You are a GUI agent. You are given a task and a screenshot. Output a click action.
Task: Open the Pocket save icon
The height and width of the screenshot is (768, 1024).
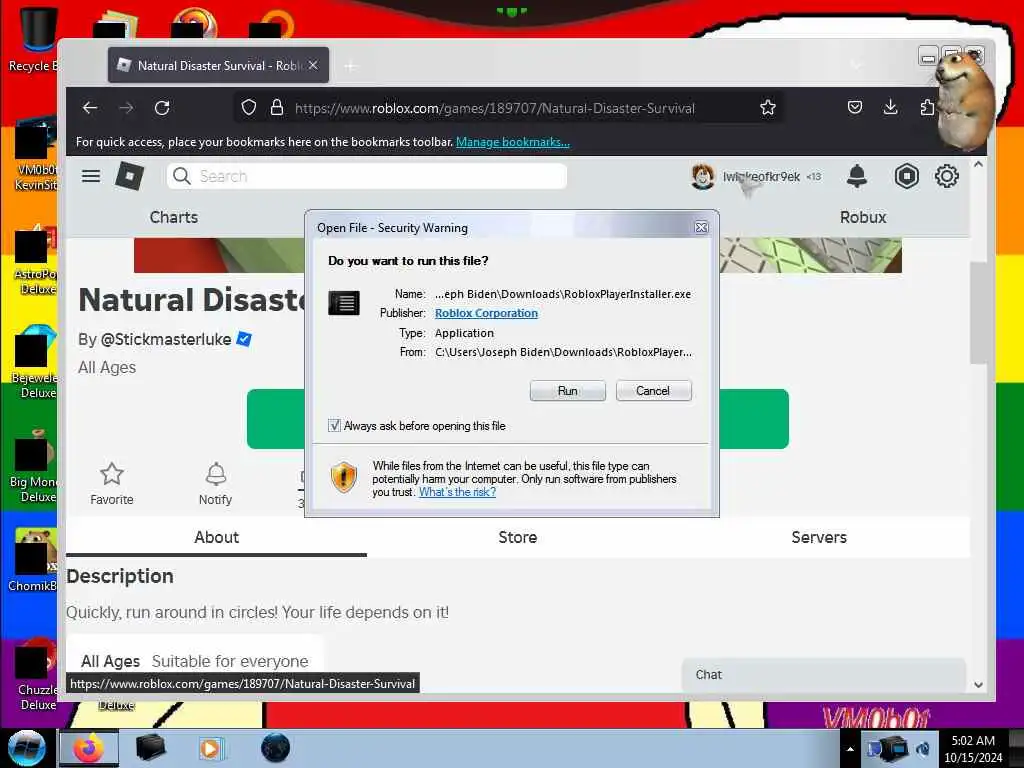(854, 108)
